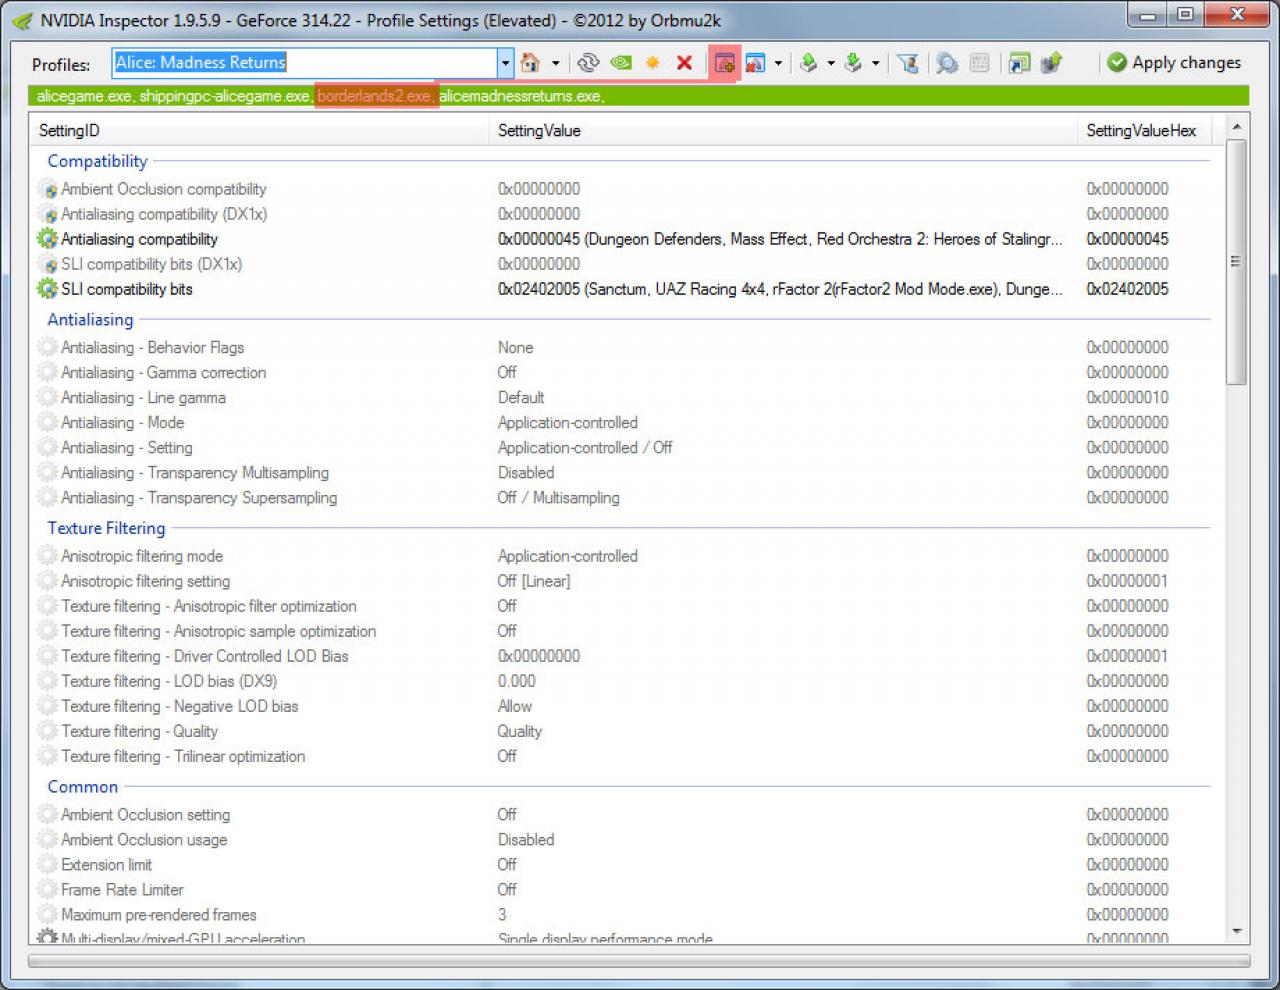Click the vertical scrollbar thumb
The image size is (1280, 990).
(1236, 262)
